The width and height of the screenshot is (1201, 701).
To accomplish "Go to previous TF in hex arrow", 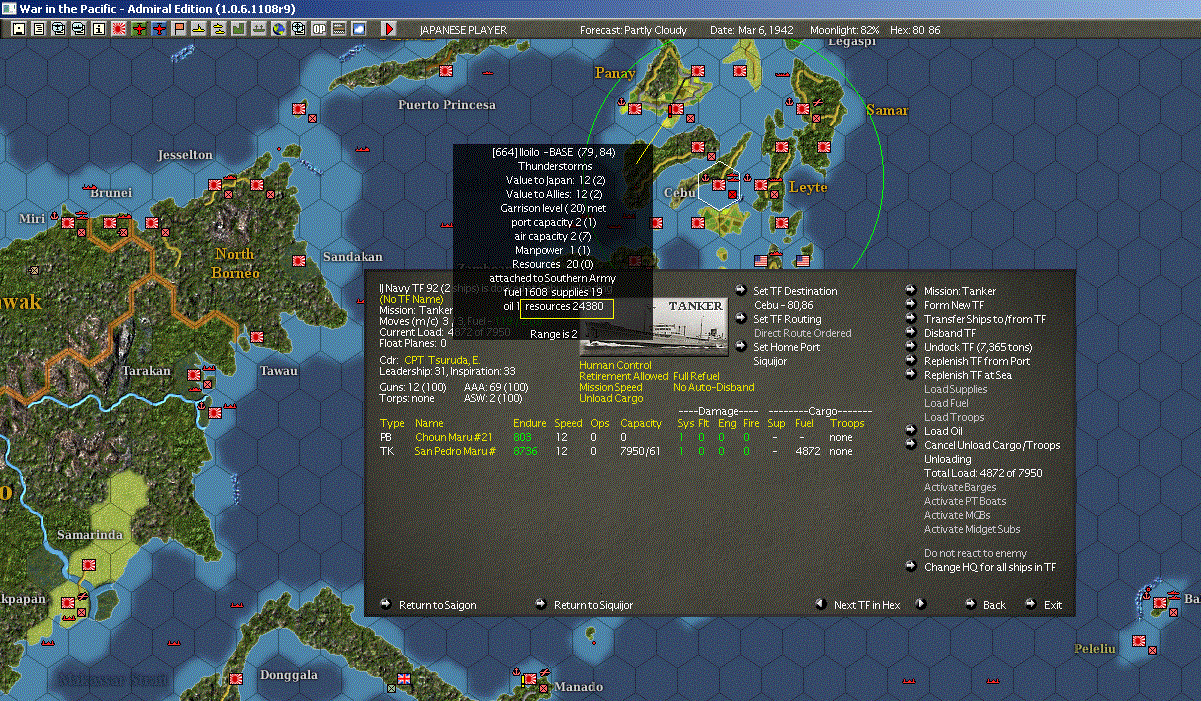I will [820, 604].
